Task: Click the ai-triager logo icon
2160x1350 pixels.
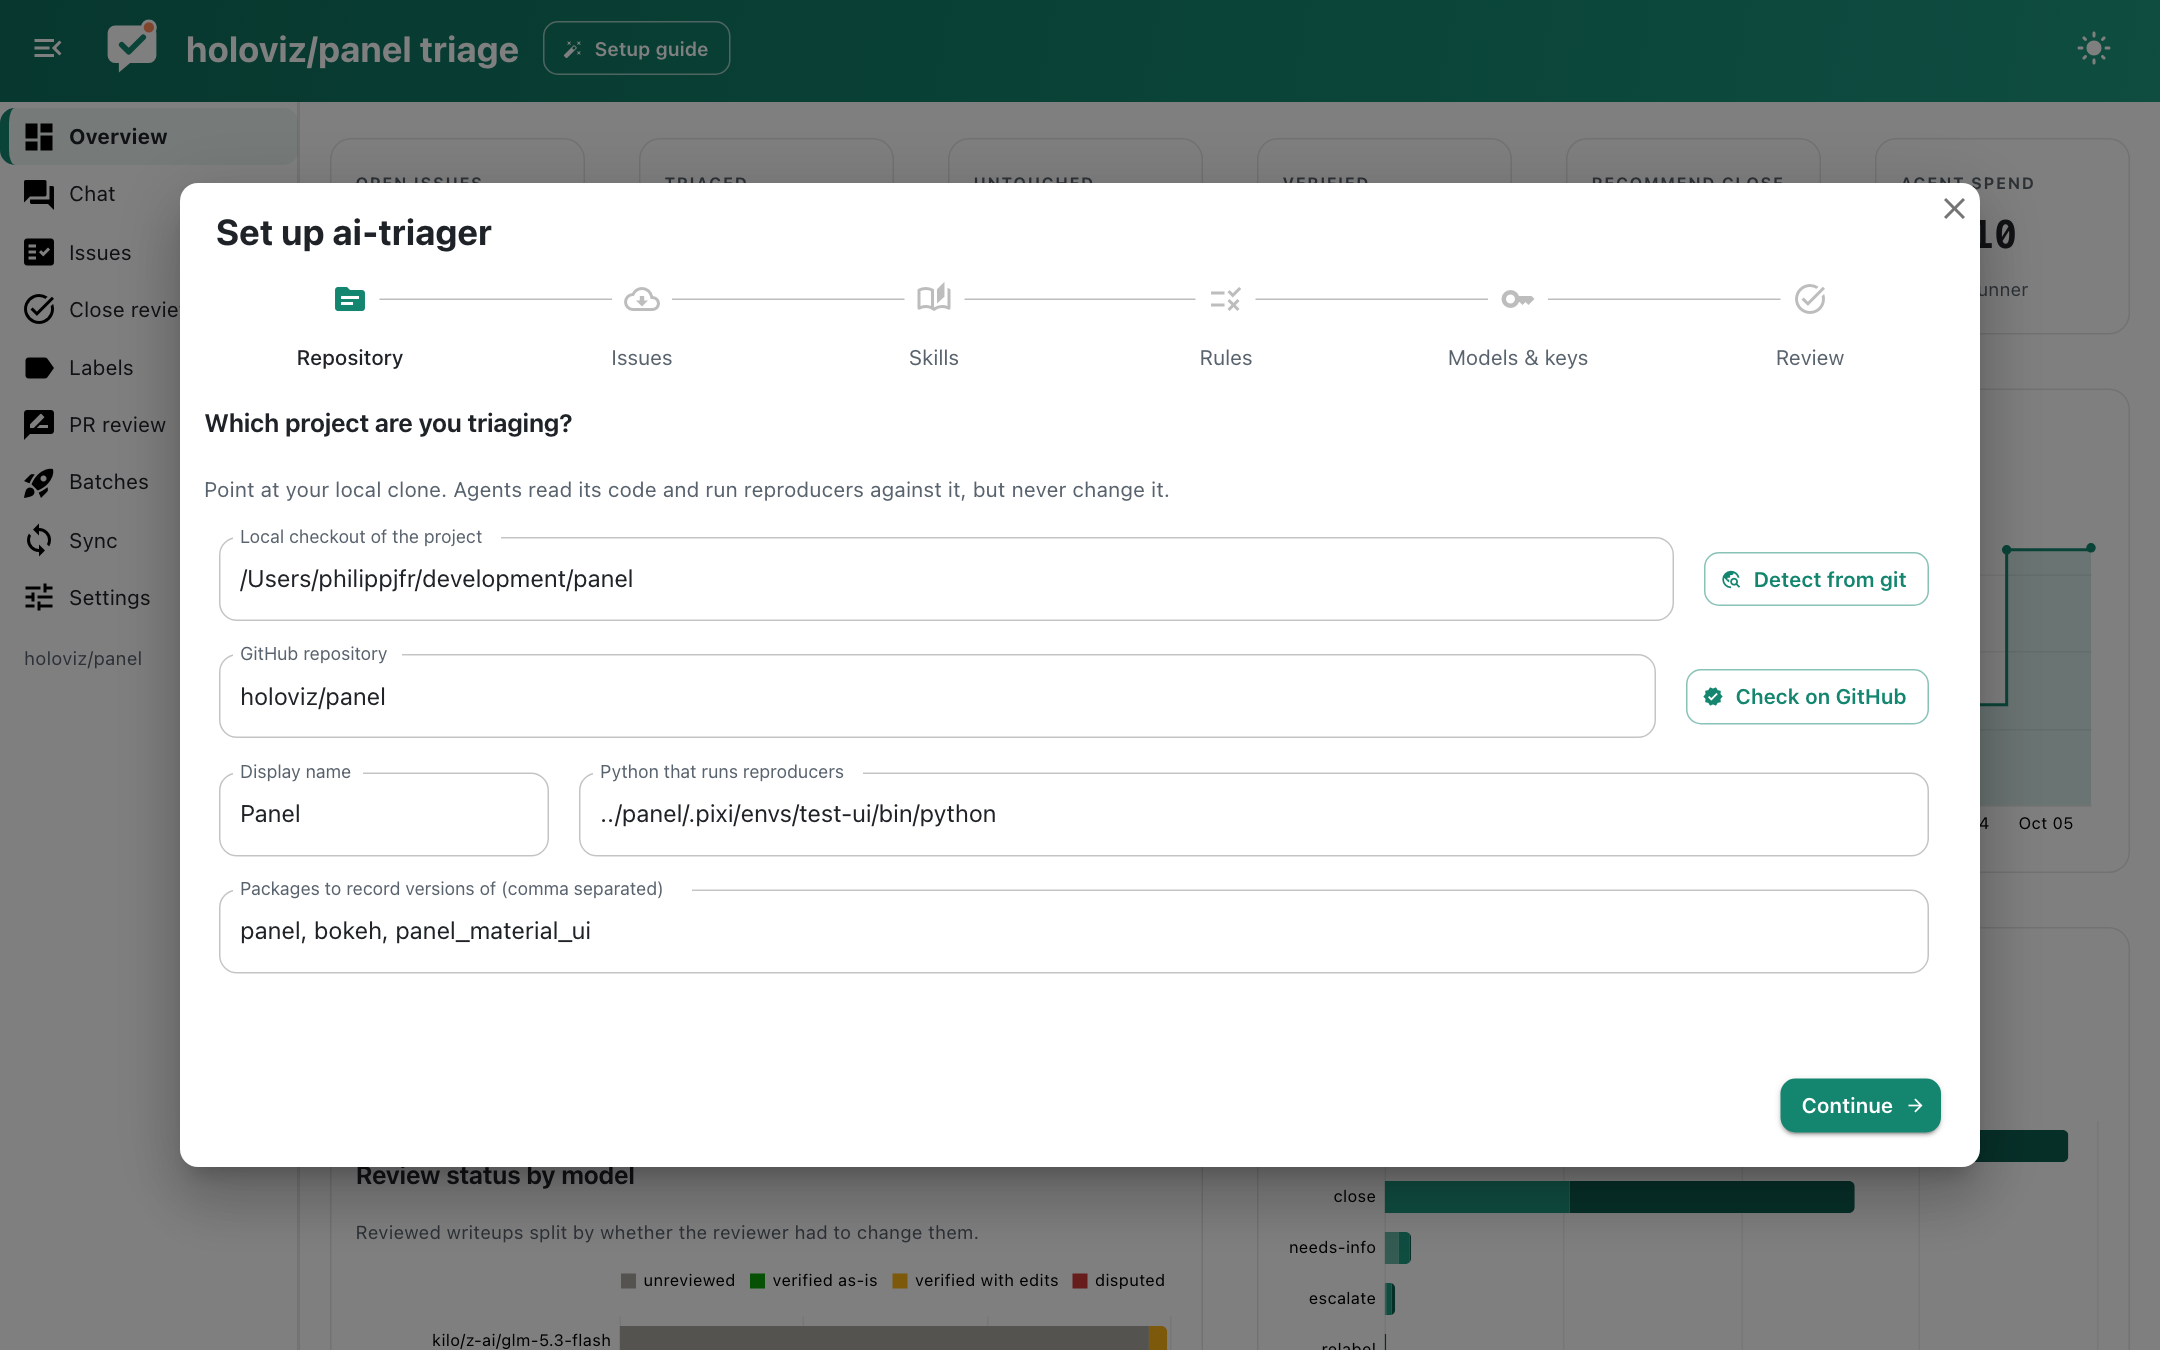Action: (x=132, y=46)
